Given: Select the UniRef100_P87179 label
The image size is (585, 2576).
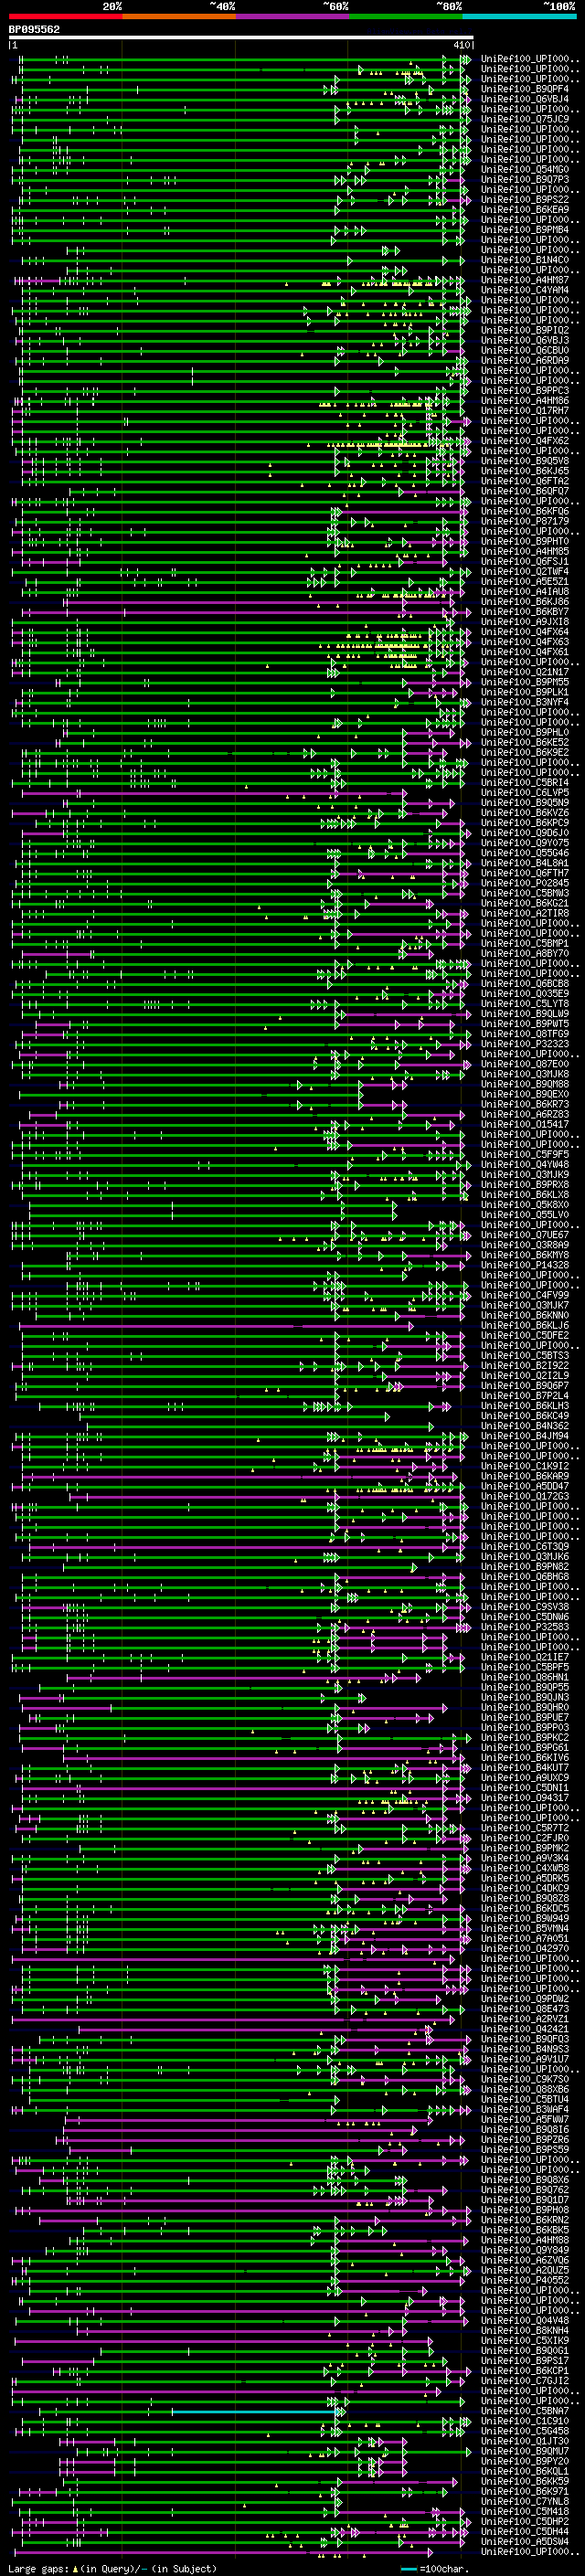Looking at the screenshot, I should point(525,521).
